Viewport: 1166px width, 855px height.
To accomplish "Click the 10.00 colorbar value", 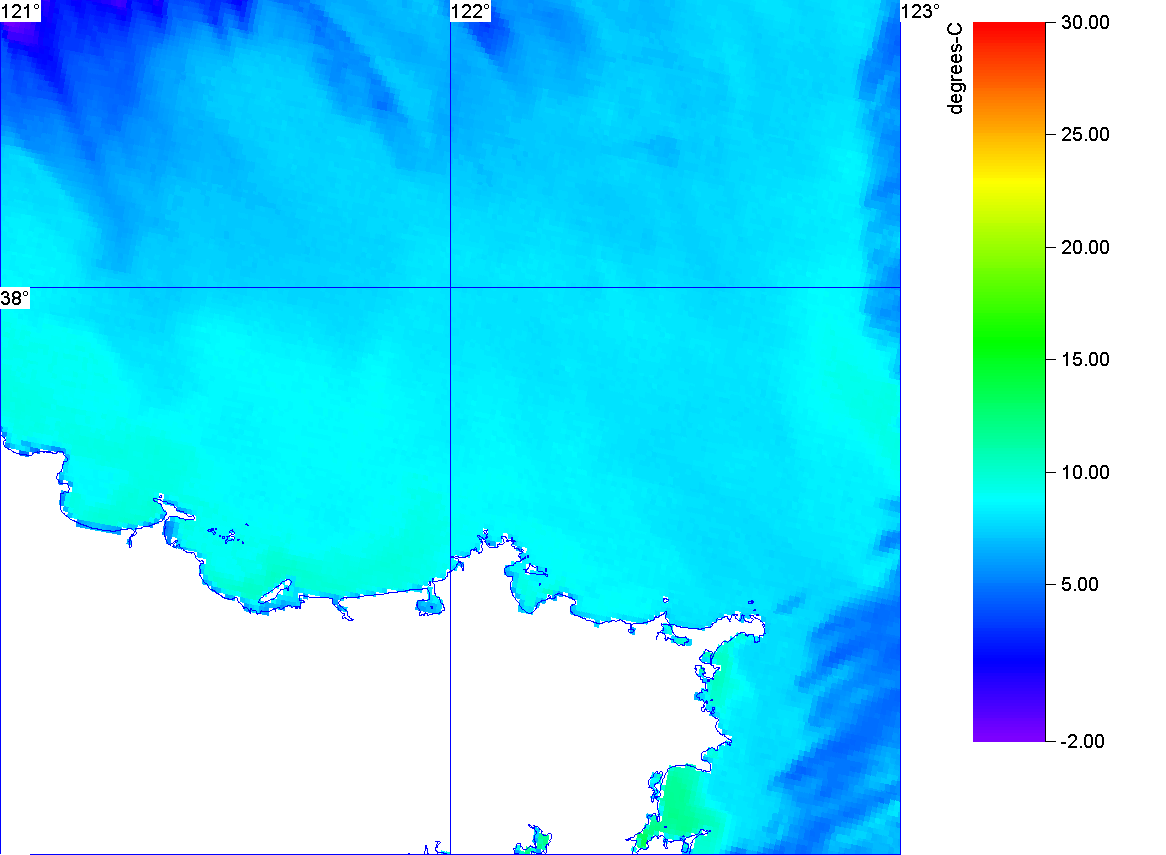I will pos(1085,472).
